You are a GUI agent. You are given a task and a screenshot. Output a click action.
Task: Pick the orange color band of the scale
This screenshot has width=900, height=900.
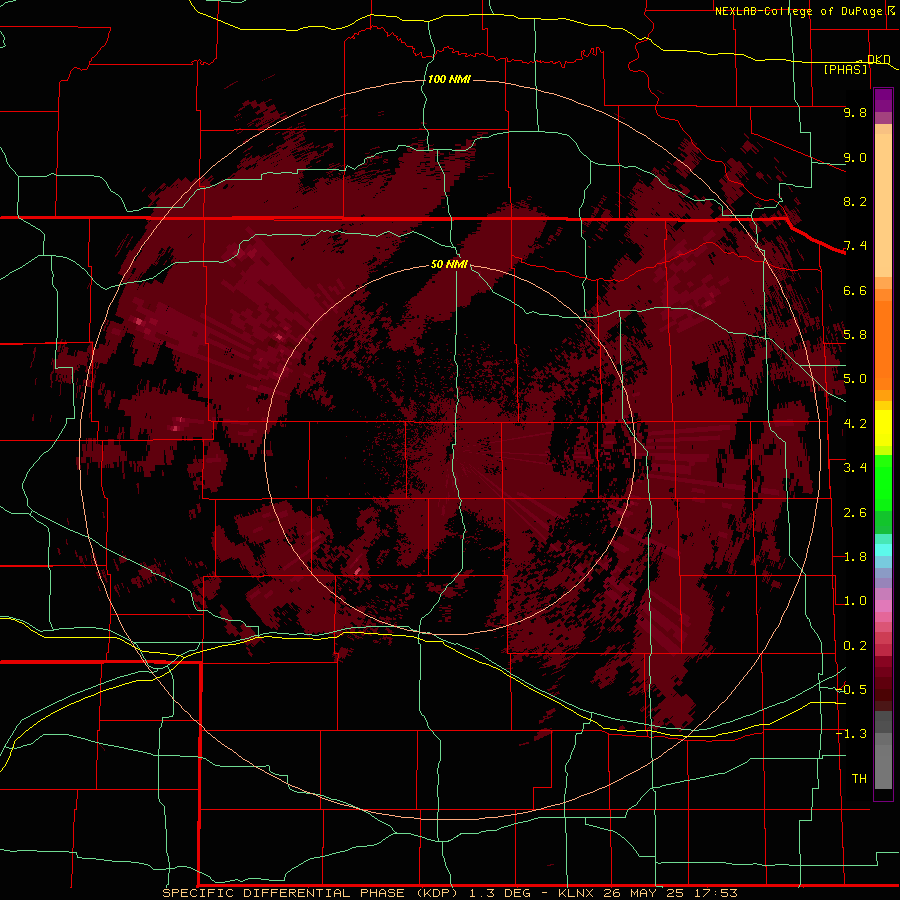[x=883, y=344]
